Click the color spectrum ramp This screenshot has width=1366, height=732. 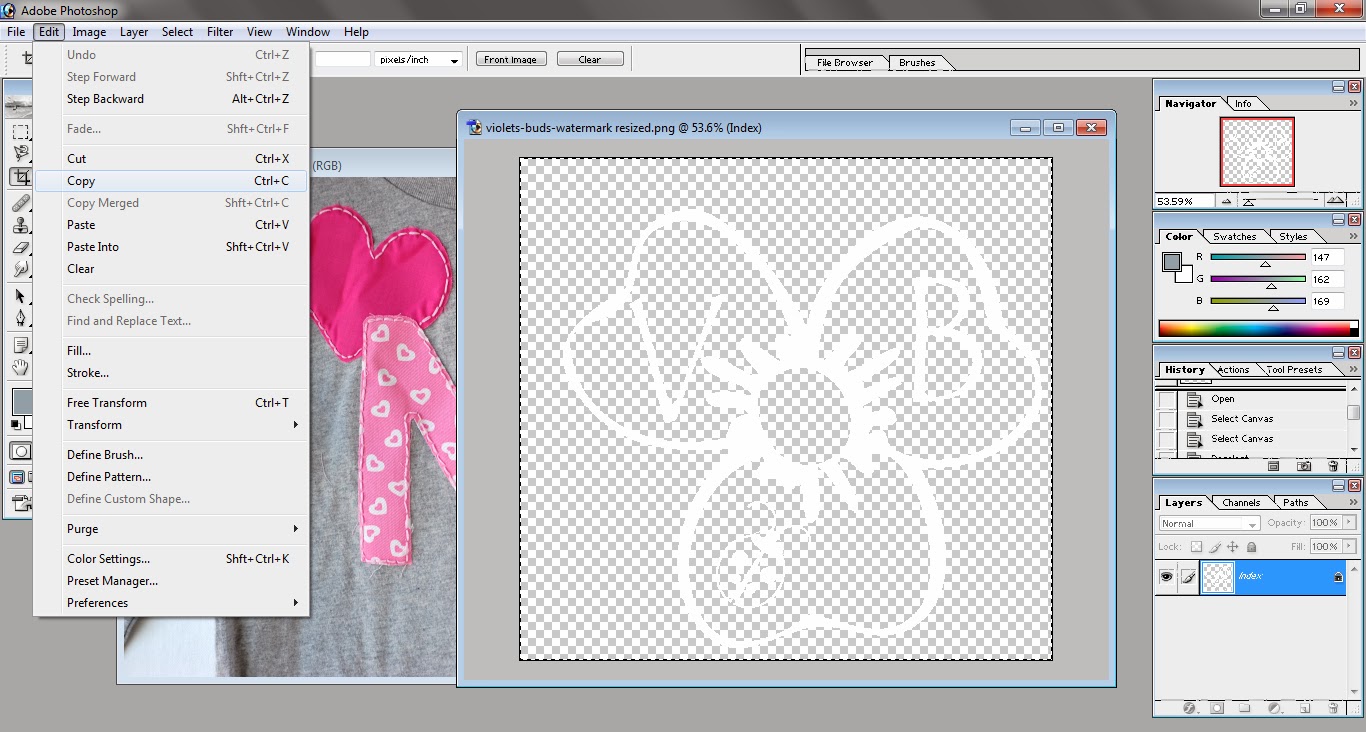[x=1258, y=328]
